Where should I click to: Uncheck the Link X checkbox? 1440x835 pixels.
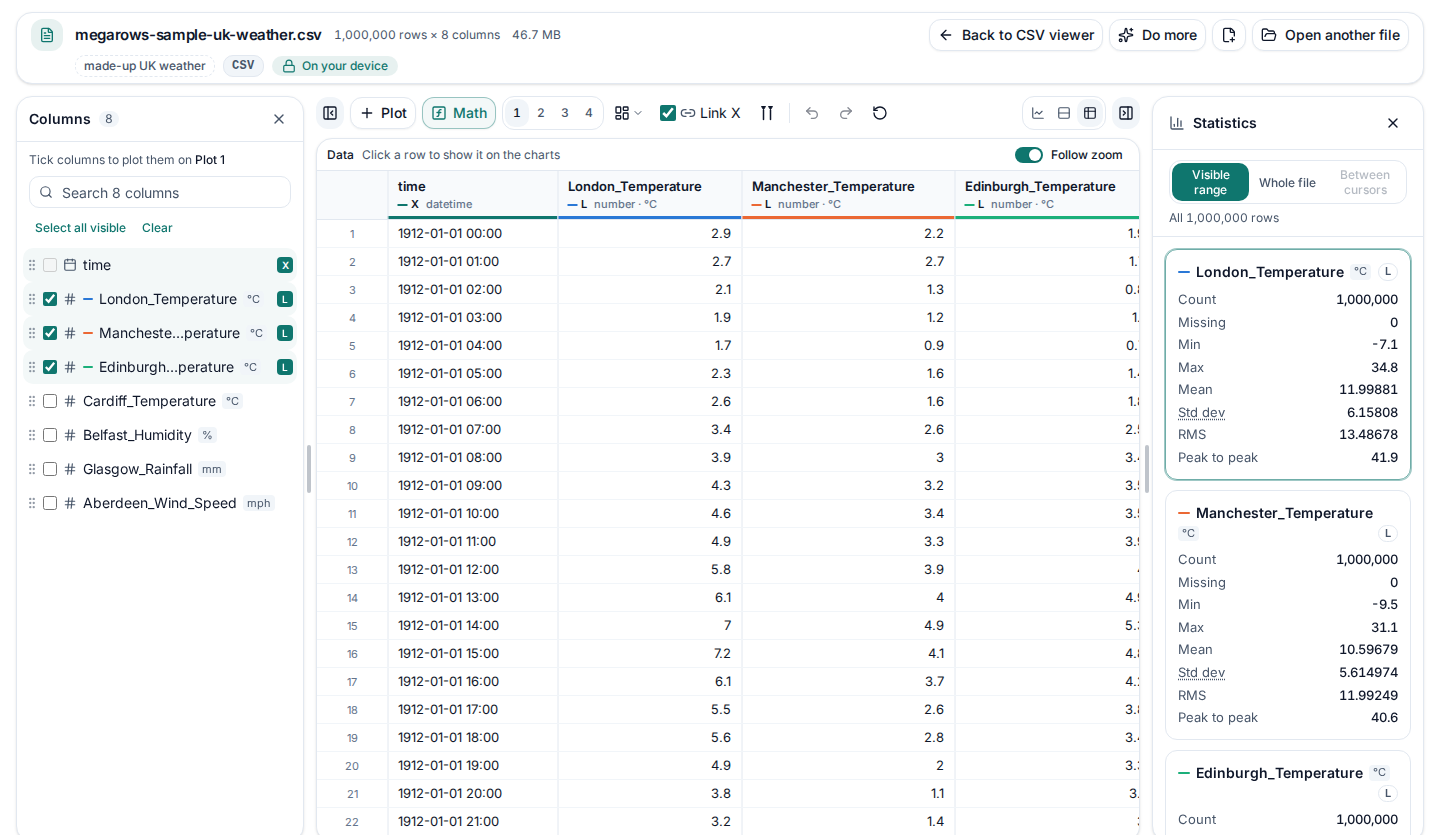668,113
